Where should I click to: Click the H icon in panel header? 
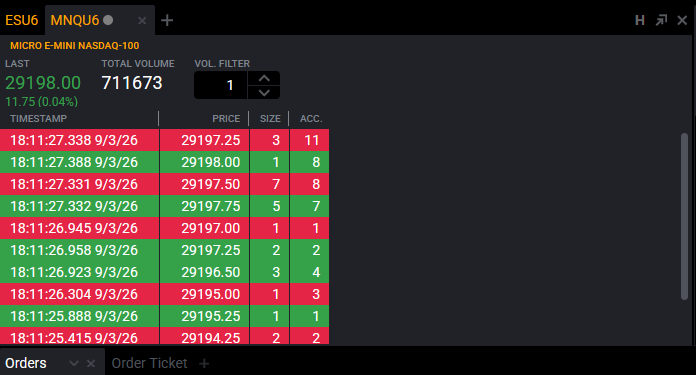(x=640, y=20)
